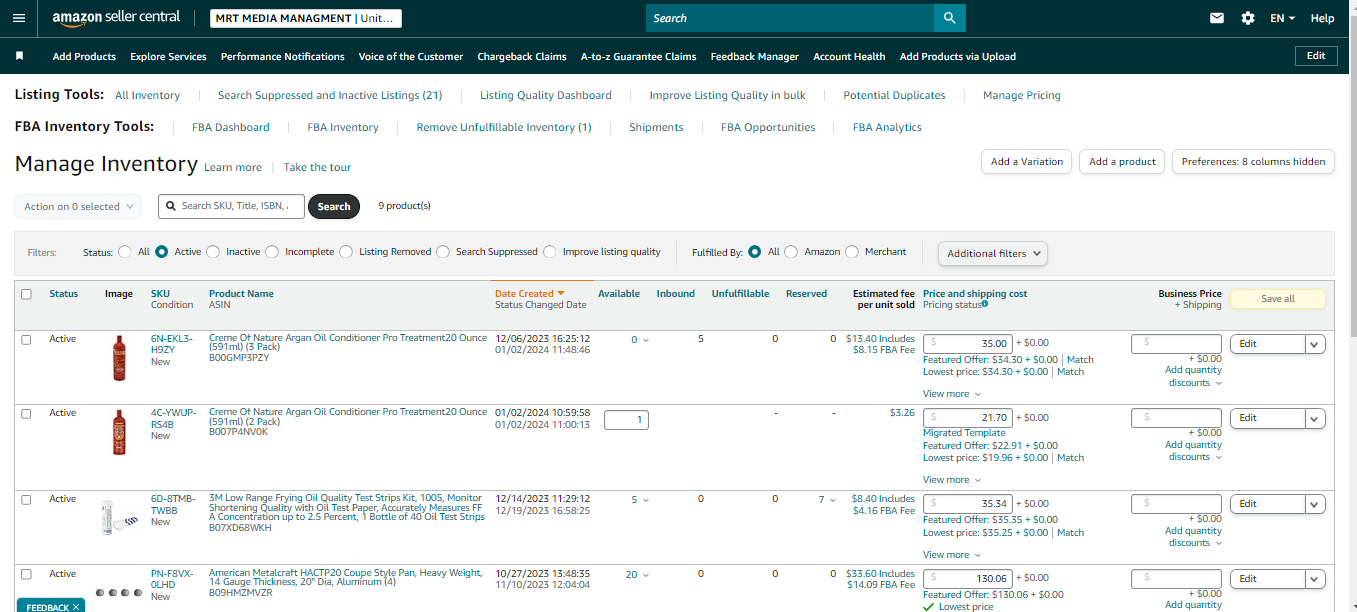Select the Search Suppressed filter
The height and width of the screenshot is (612, 1357).
tap(443, 252)
